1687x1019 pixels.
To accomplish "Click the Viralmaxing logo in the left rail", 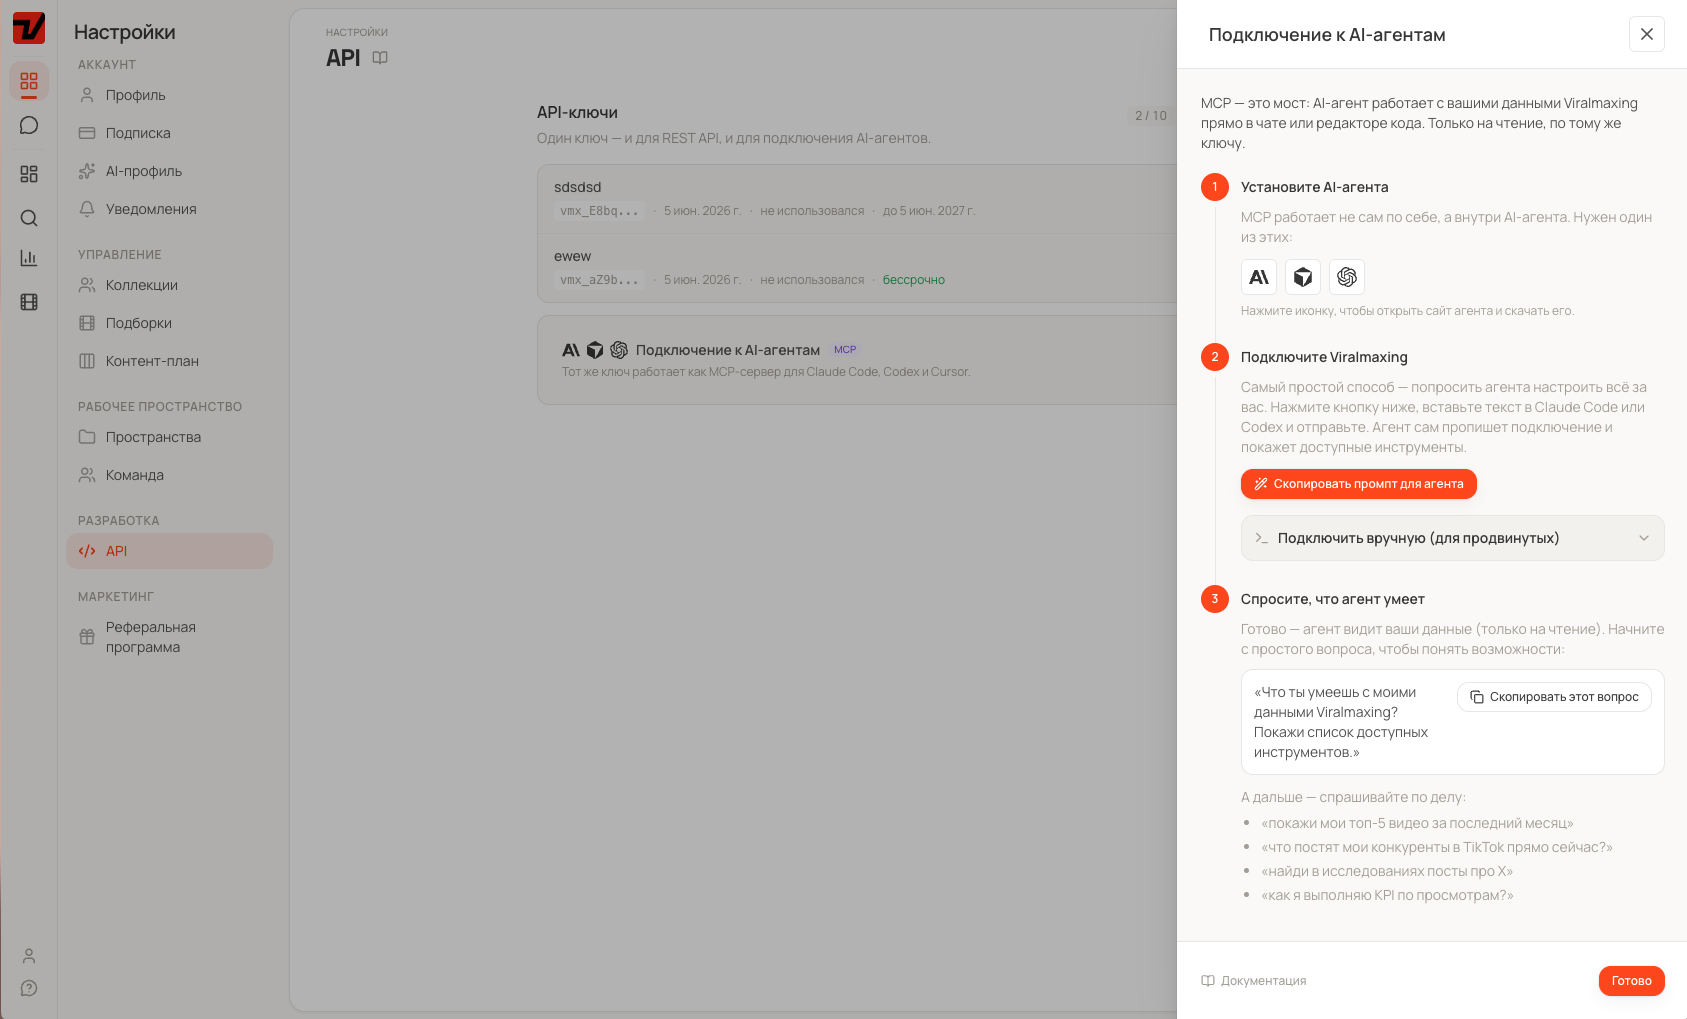I will (x=29, y=28).
